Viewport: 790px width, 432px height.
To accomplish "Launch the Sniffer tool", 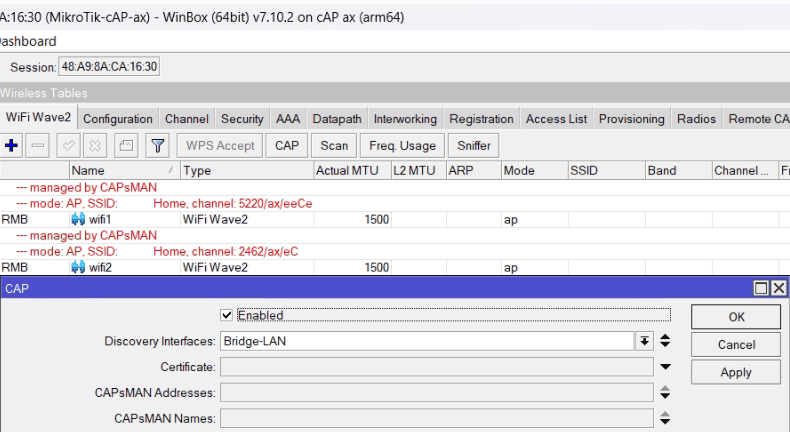I will [x=474, y=146].
